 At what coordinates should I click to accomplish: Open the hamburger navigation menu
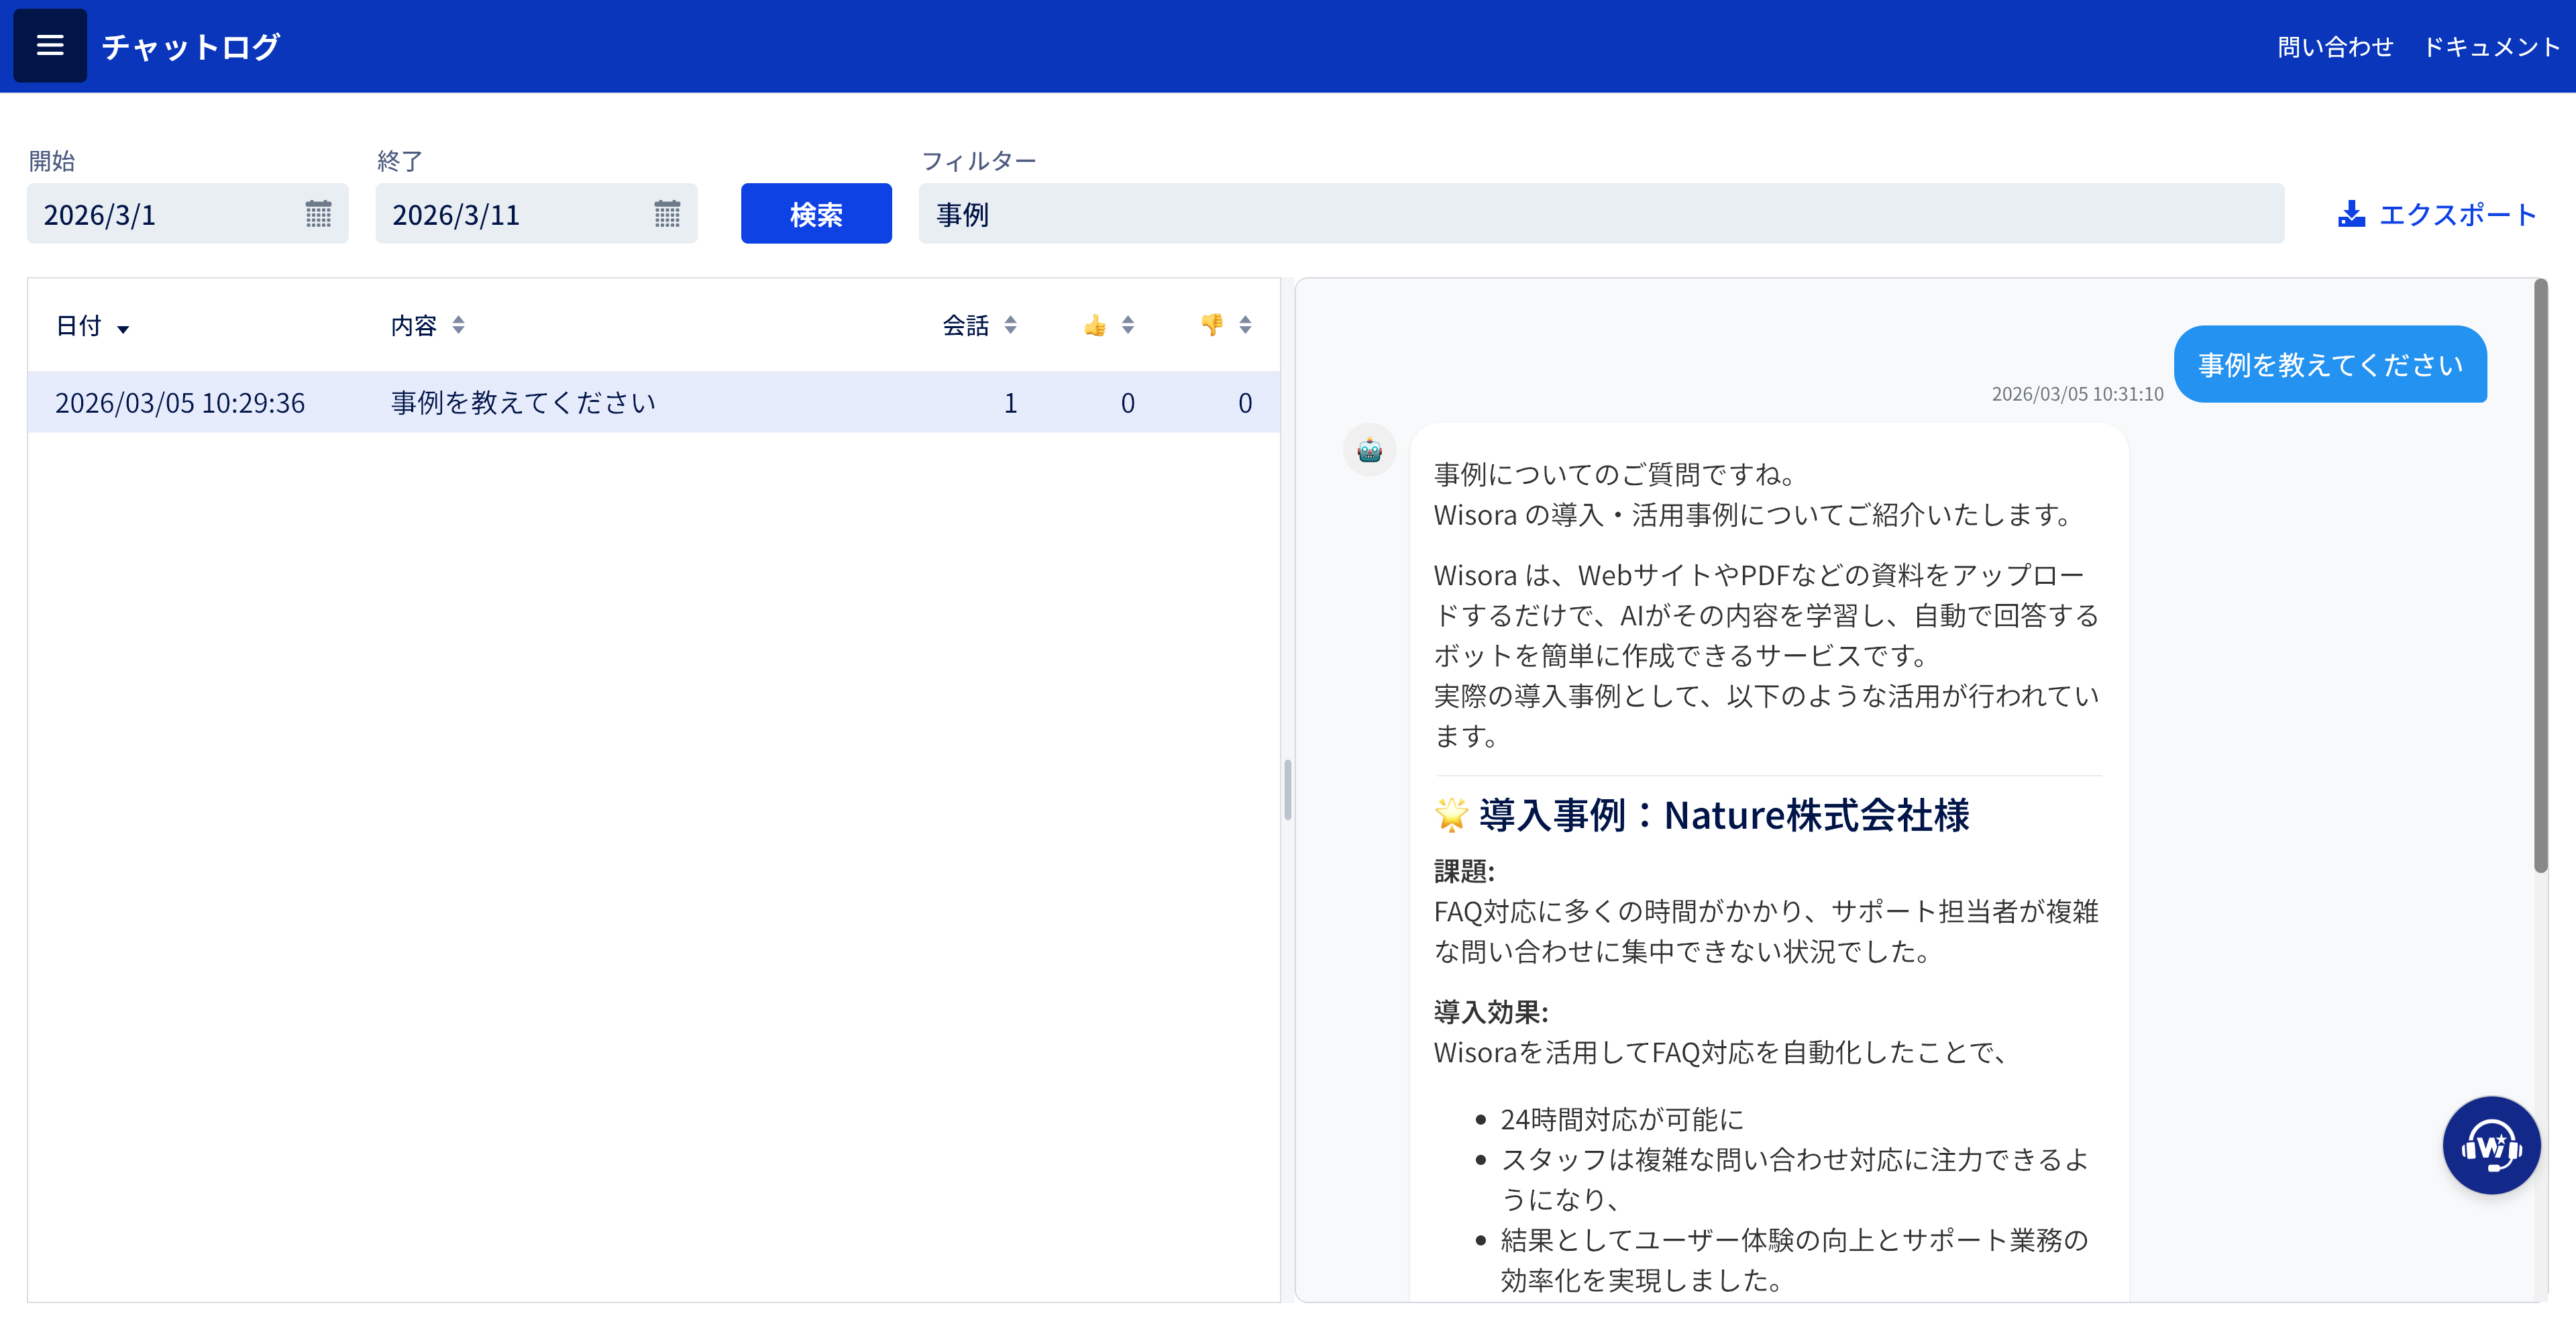click(49, 46)
